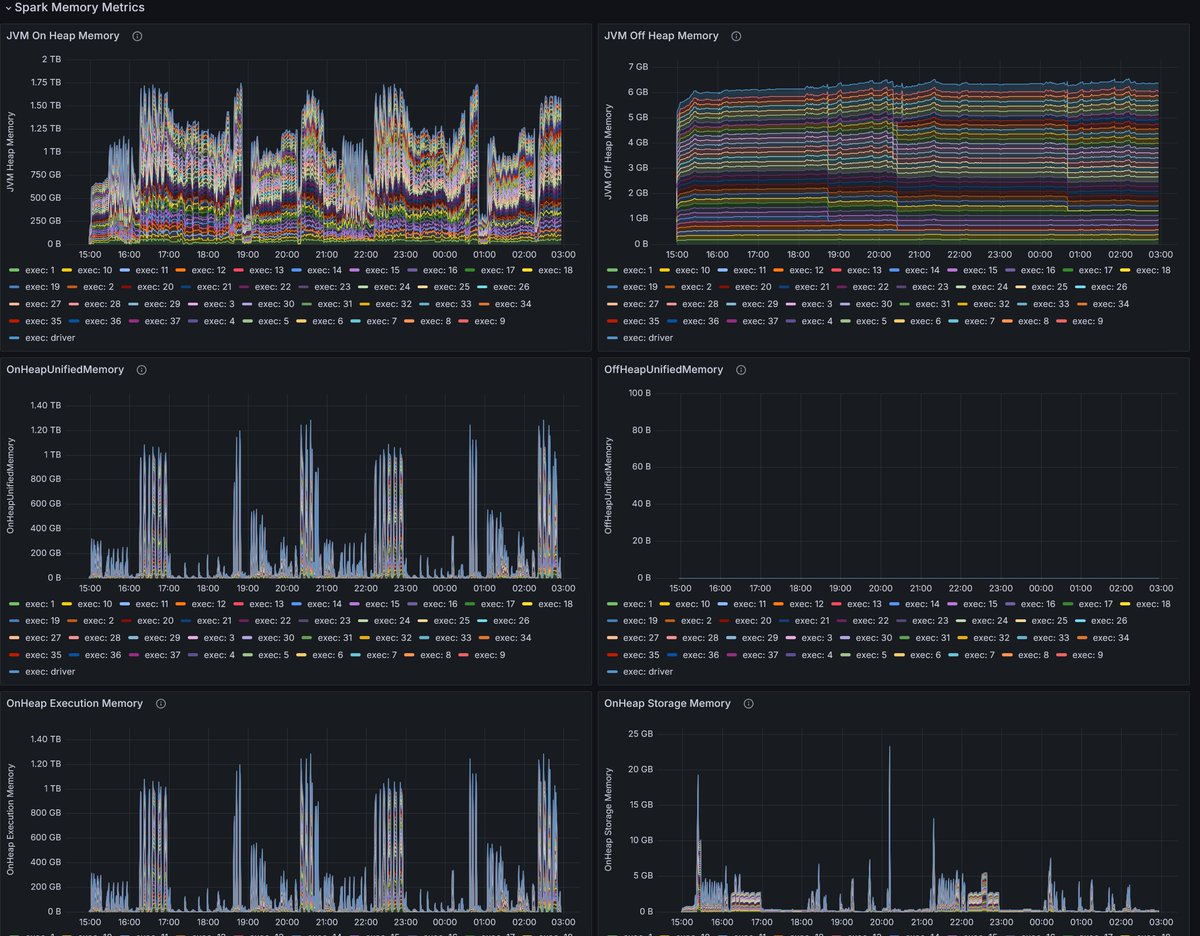Viewport: 1200px width, 936px height.
Task: Toggle exec: 13 in OffHeapUnifiedMemory legend
Action: 864,604
